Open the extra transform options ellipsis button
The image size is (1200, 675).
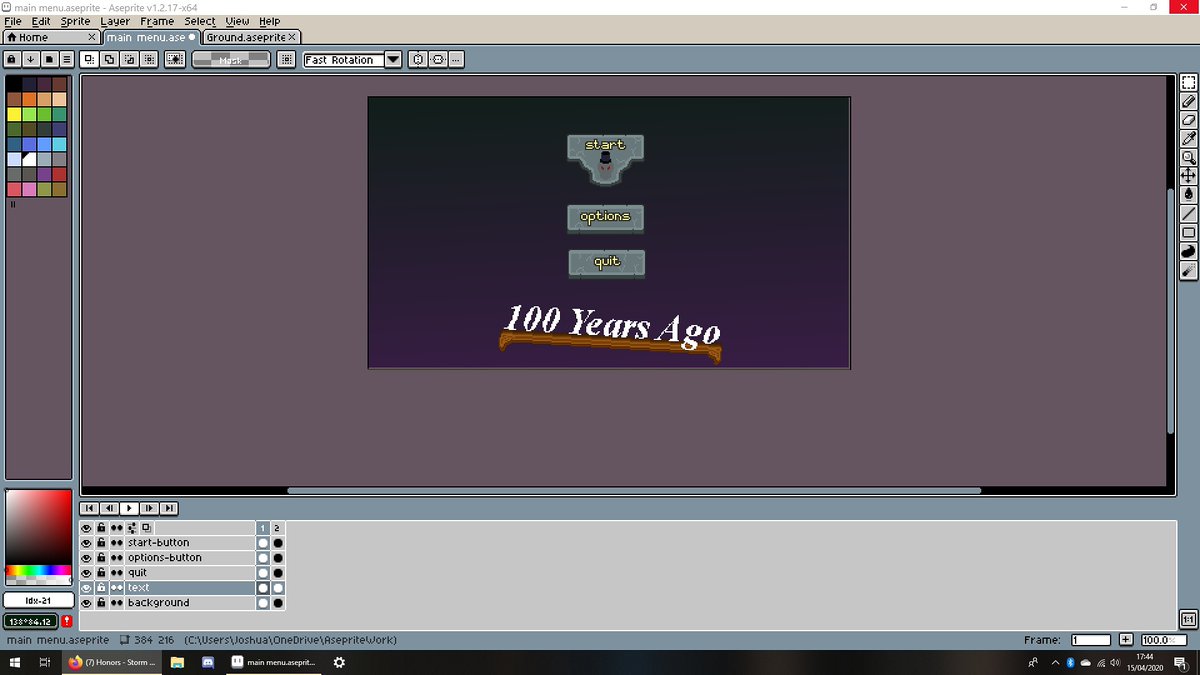456,59
